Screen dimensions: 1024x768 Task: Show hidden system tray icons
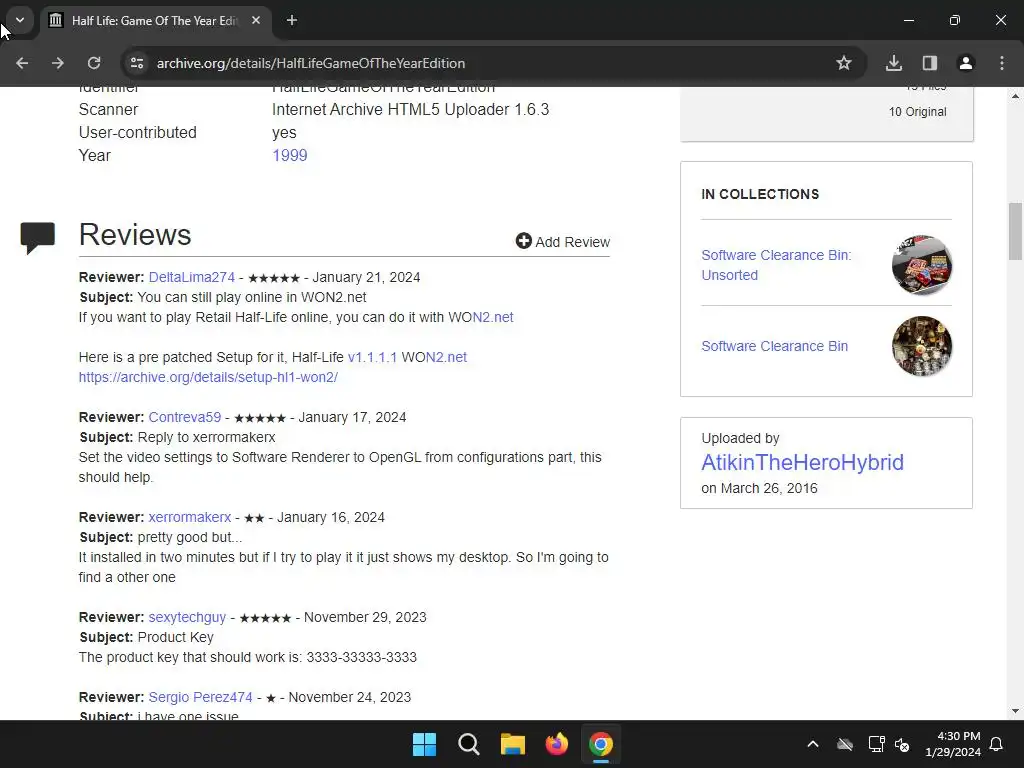click(813, 744)
